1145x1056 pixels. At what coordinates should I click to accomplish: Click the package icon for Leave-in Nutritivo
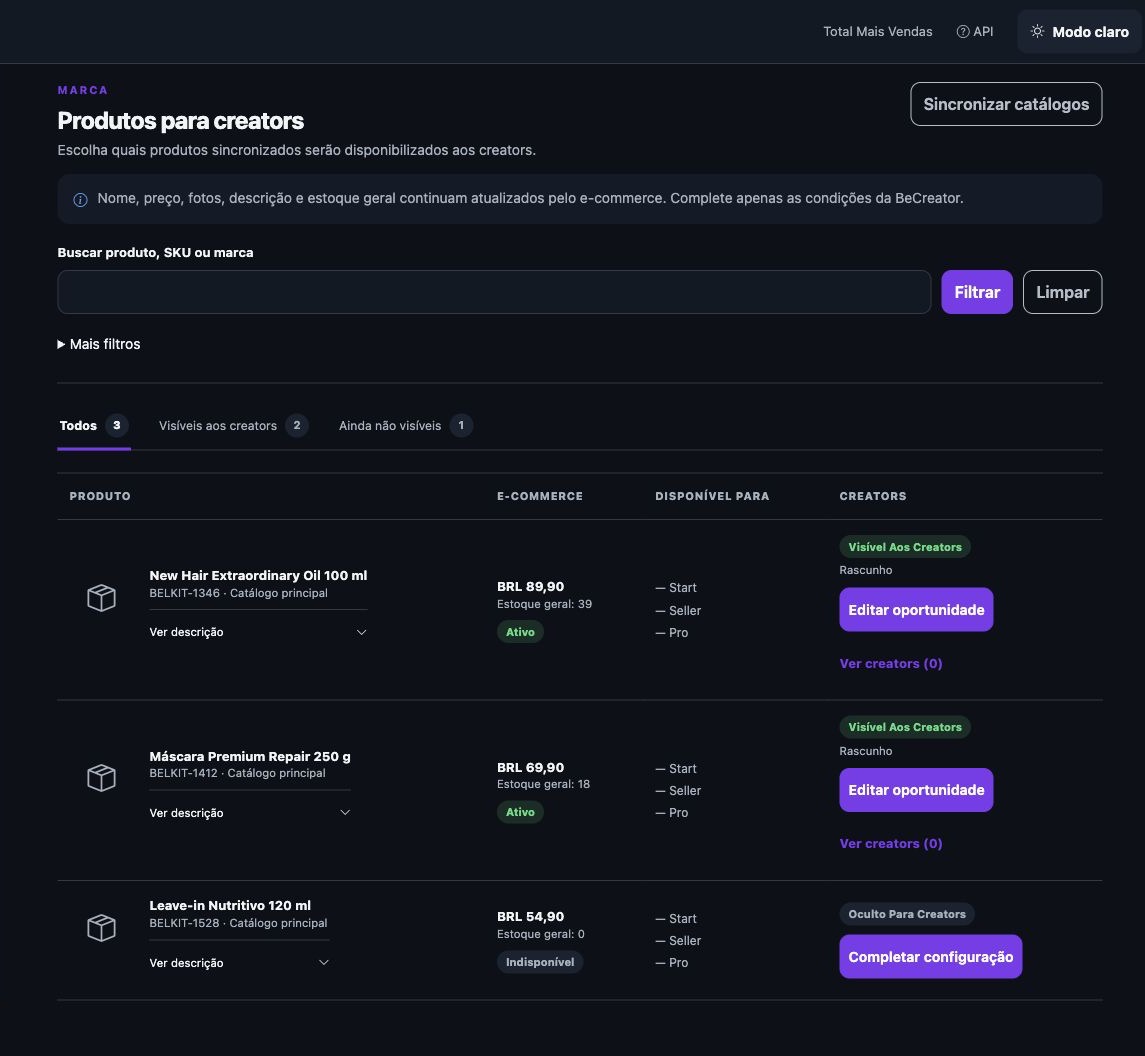click(102, 928)
